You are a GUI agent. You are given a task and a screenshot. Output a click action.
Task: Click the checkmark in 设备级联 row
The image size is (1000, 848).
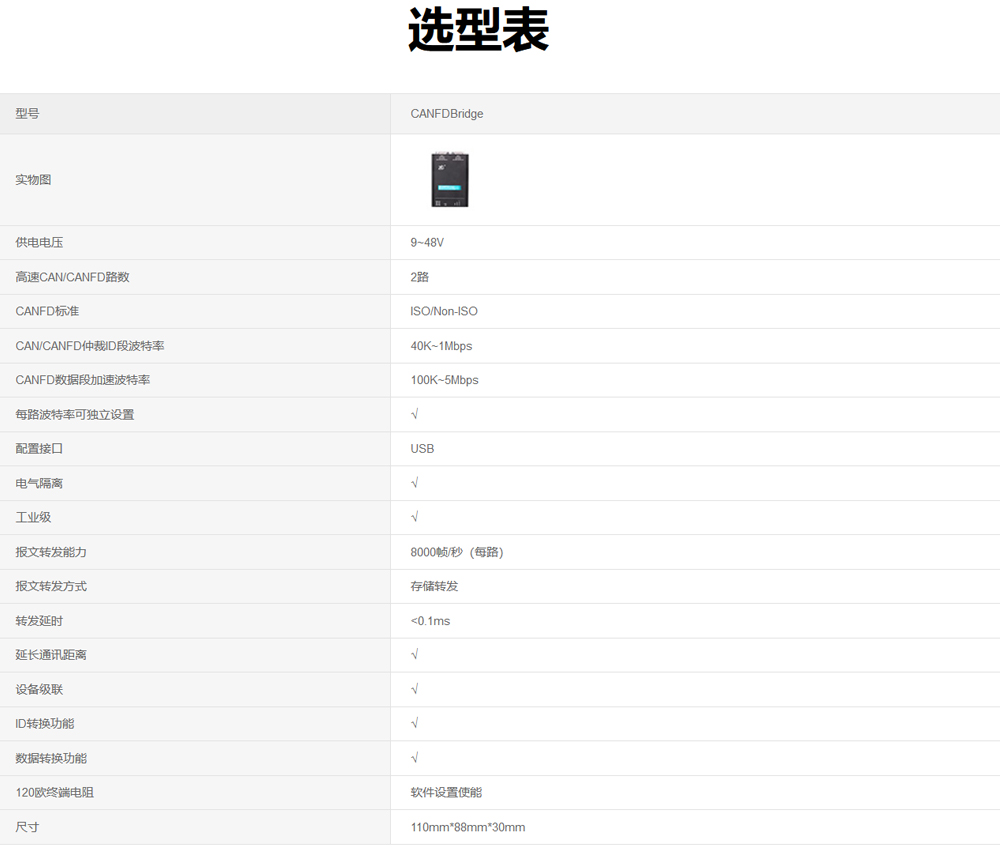pos(415,689)
